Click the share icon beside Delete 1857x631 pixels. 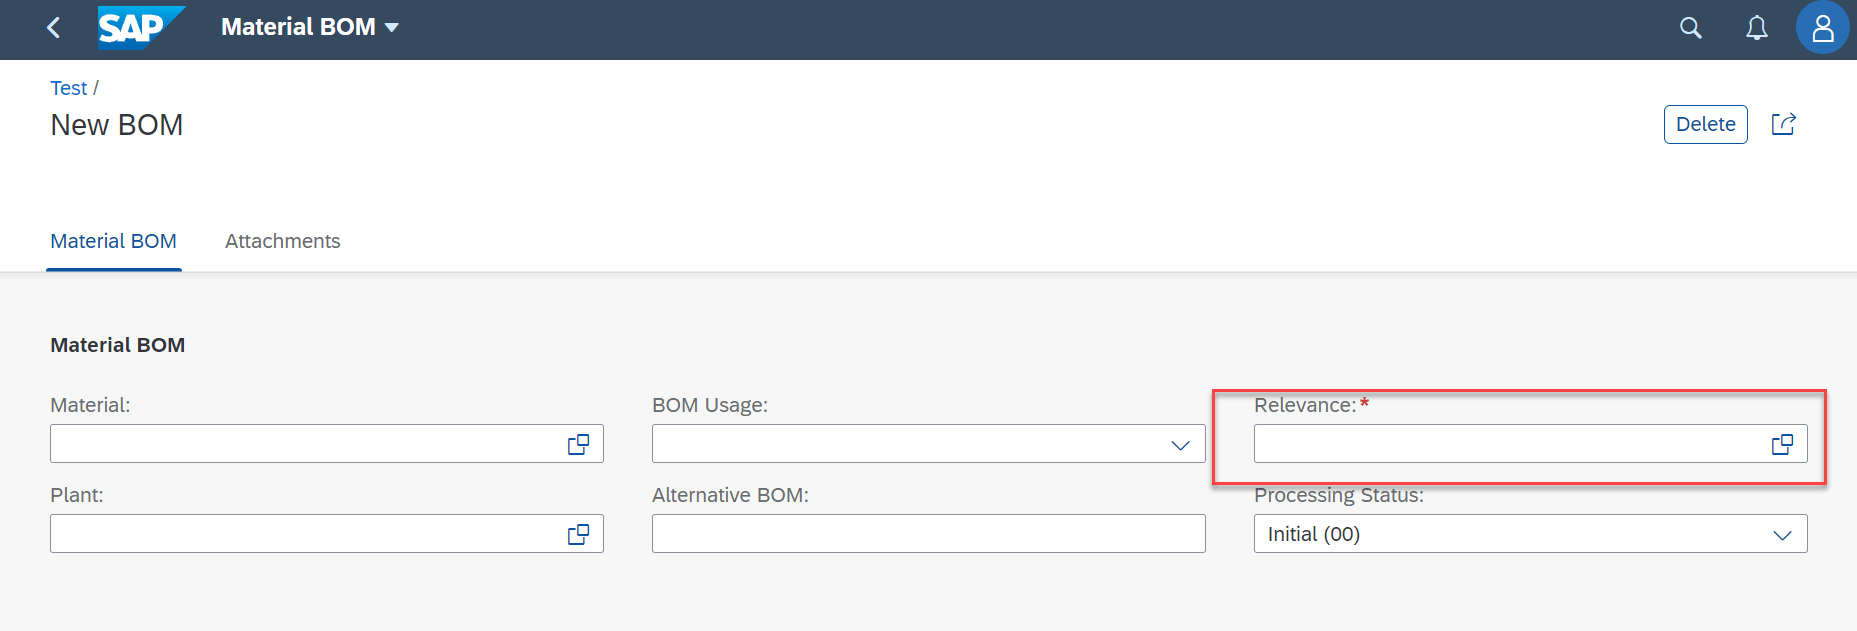[x=1784, y=124]
